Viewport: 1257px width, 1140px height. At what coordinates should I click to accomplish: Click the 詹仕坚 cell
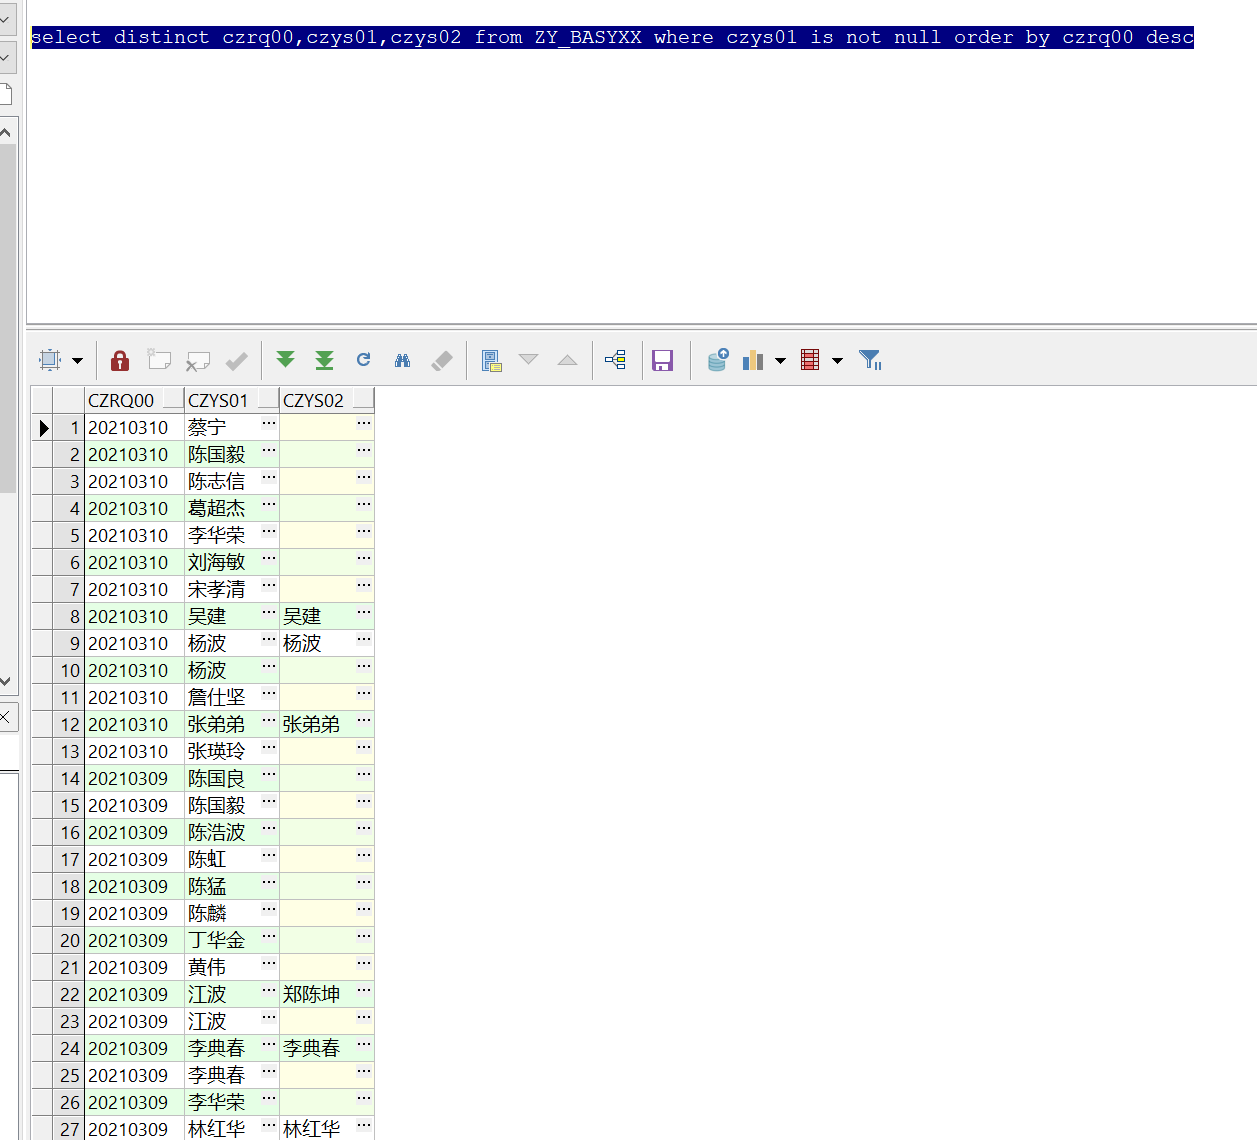pos(231,698)
